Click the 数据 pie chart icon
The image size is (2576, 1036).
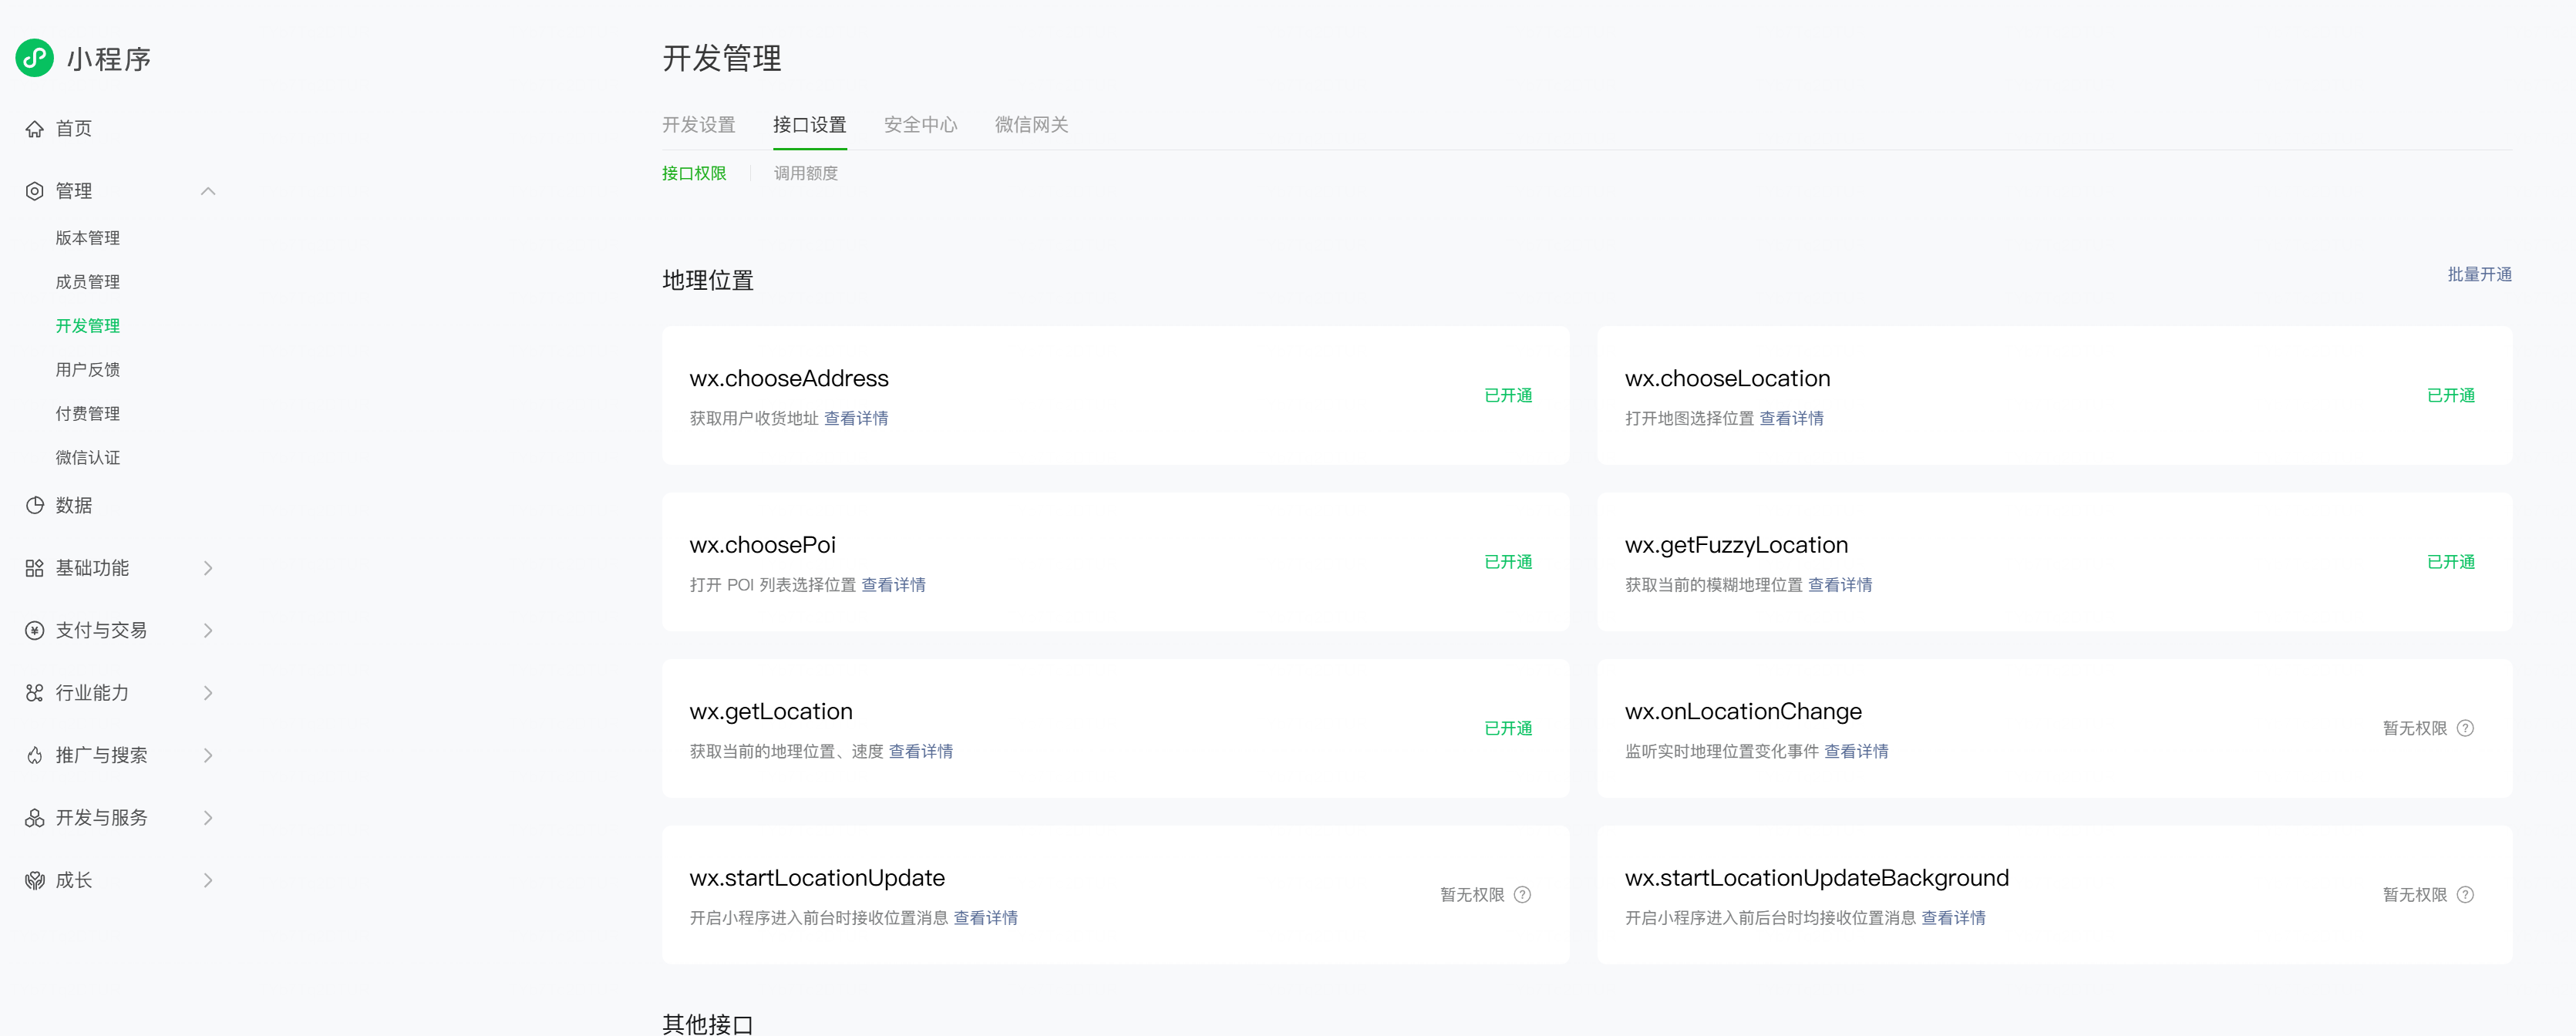tap(35, 506)
